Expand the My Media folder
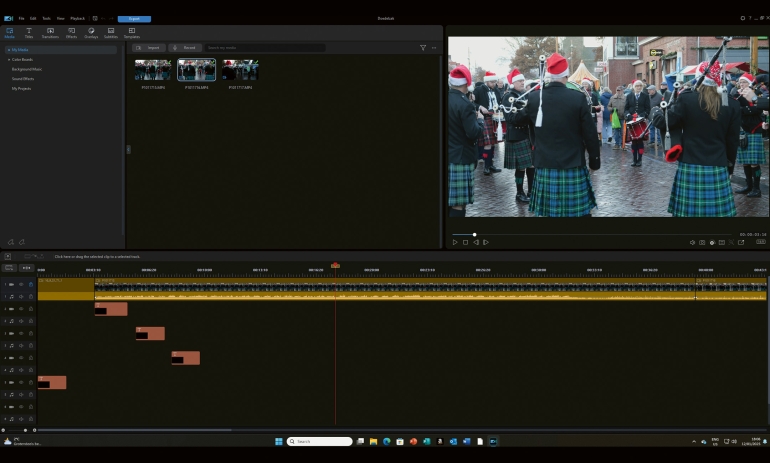The width and height of the screenshot is (770, 463). (x=7, y=49)
